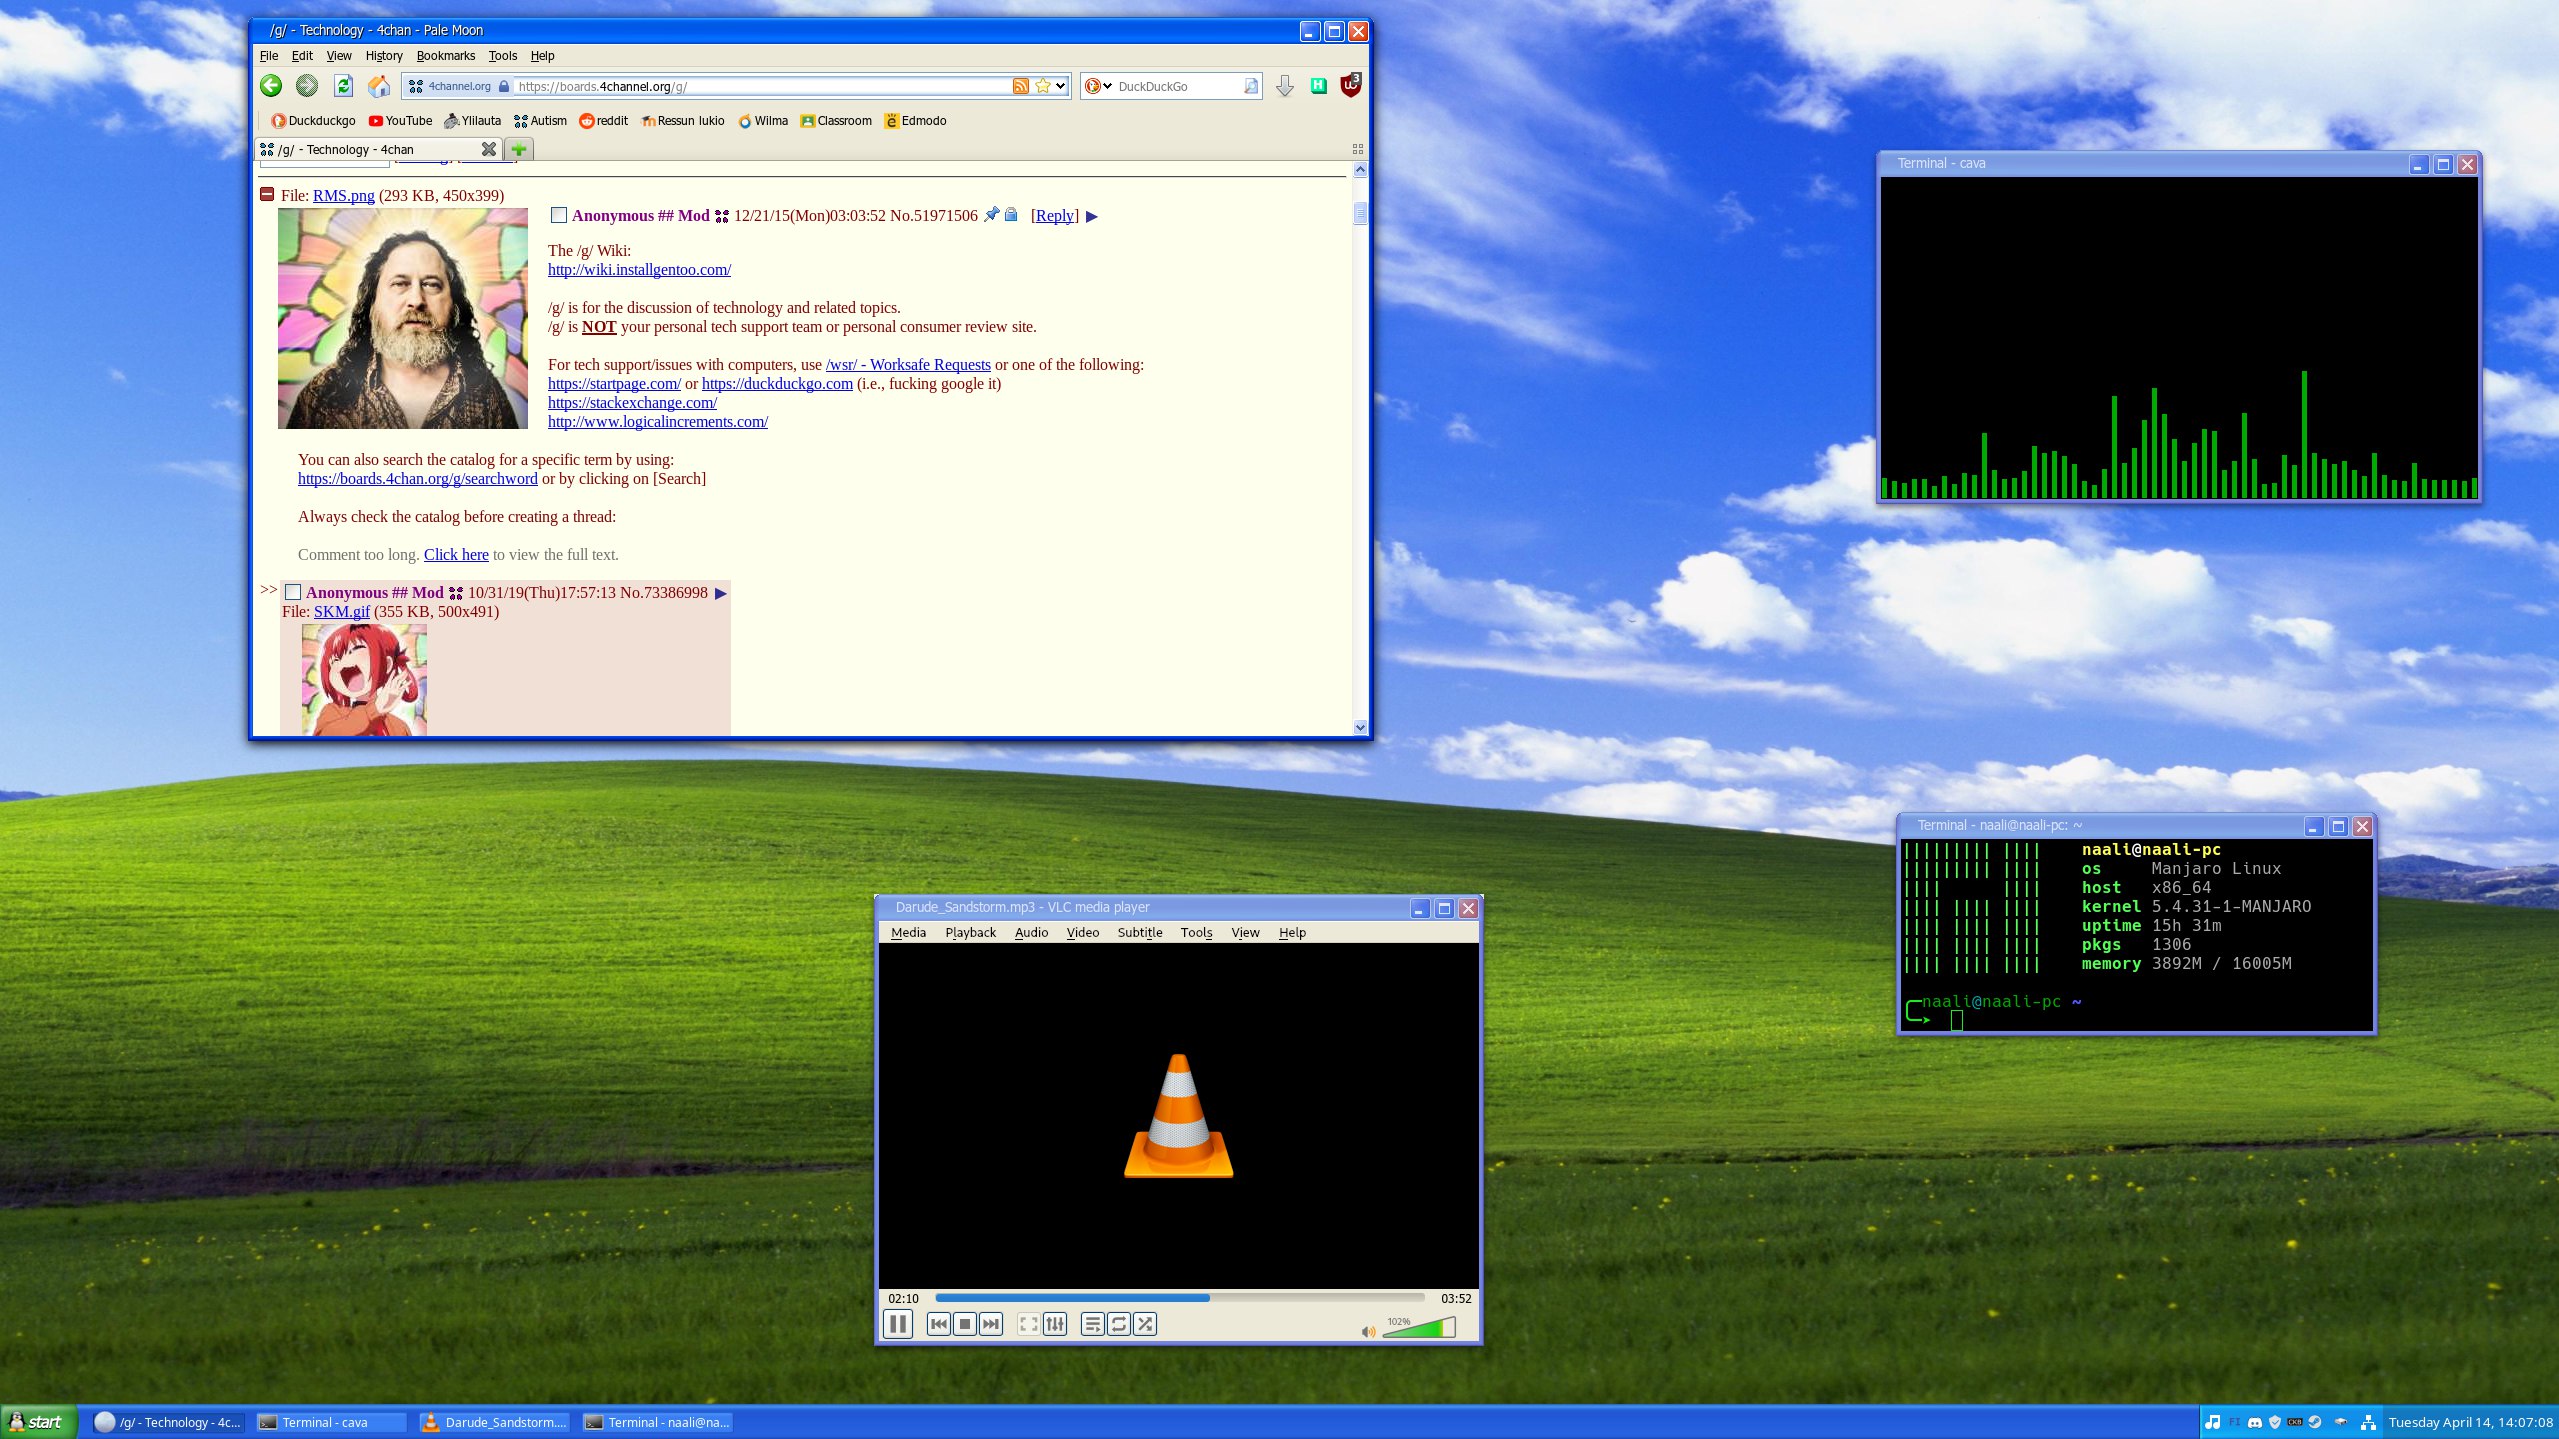The height and width of the screenshot is (1439, 2559).
Task: Click the Discord tray icon
Action: 2254,1422
